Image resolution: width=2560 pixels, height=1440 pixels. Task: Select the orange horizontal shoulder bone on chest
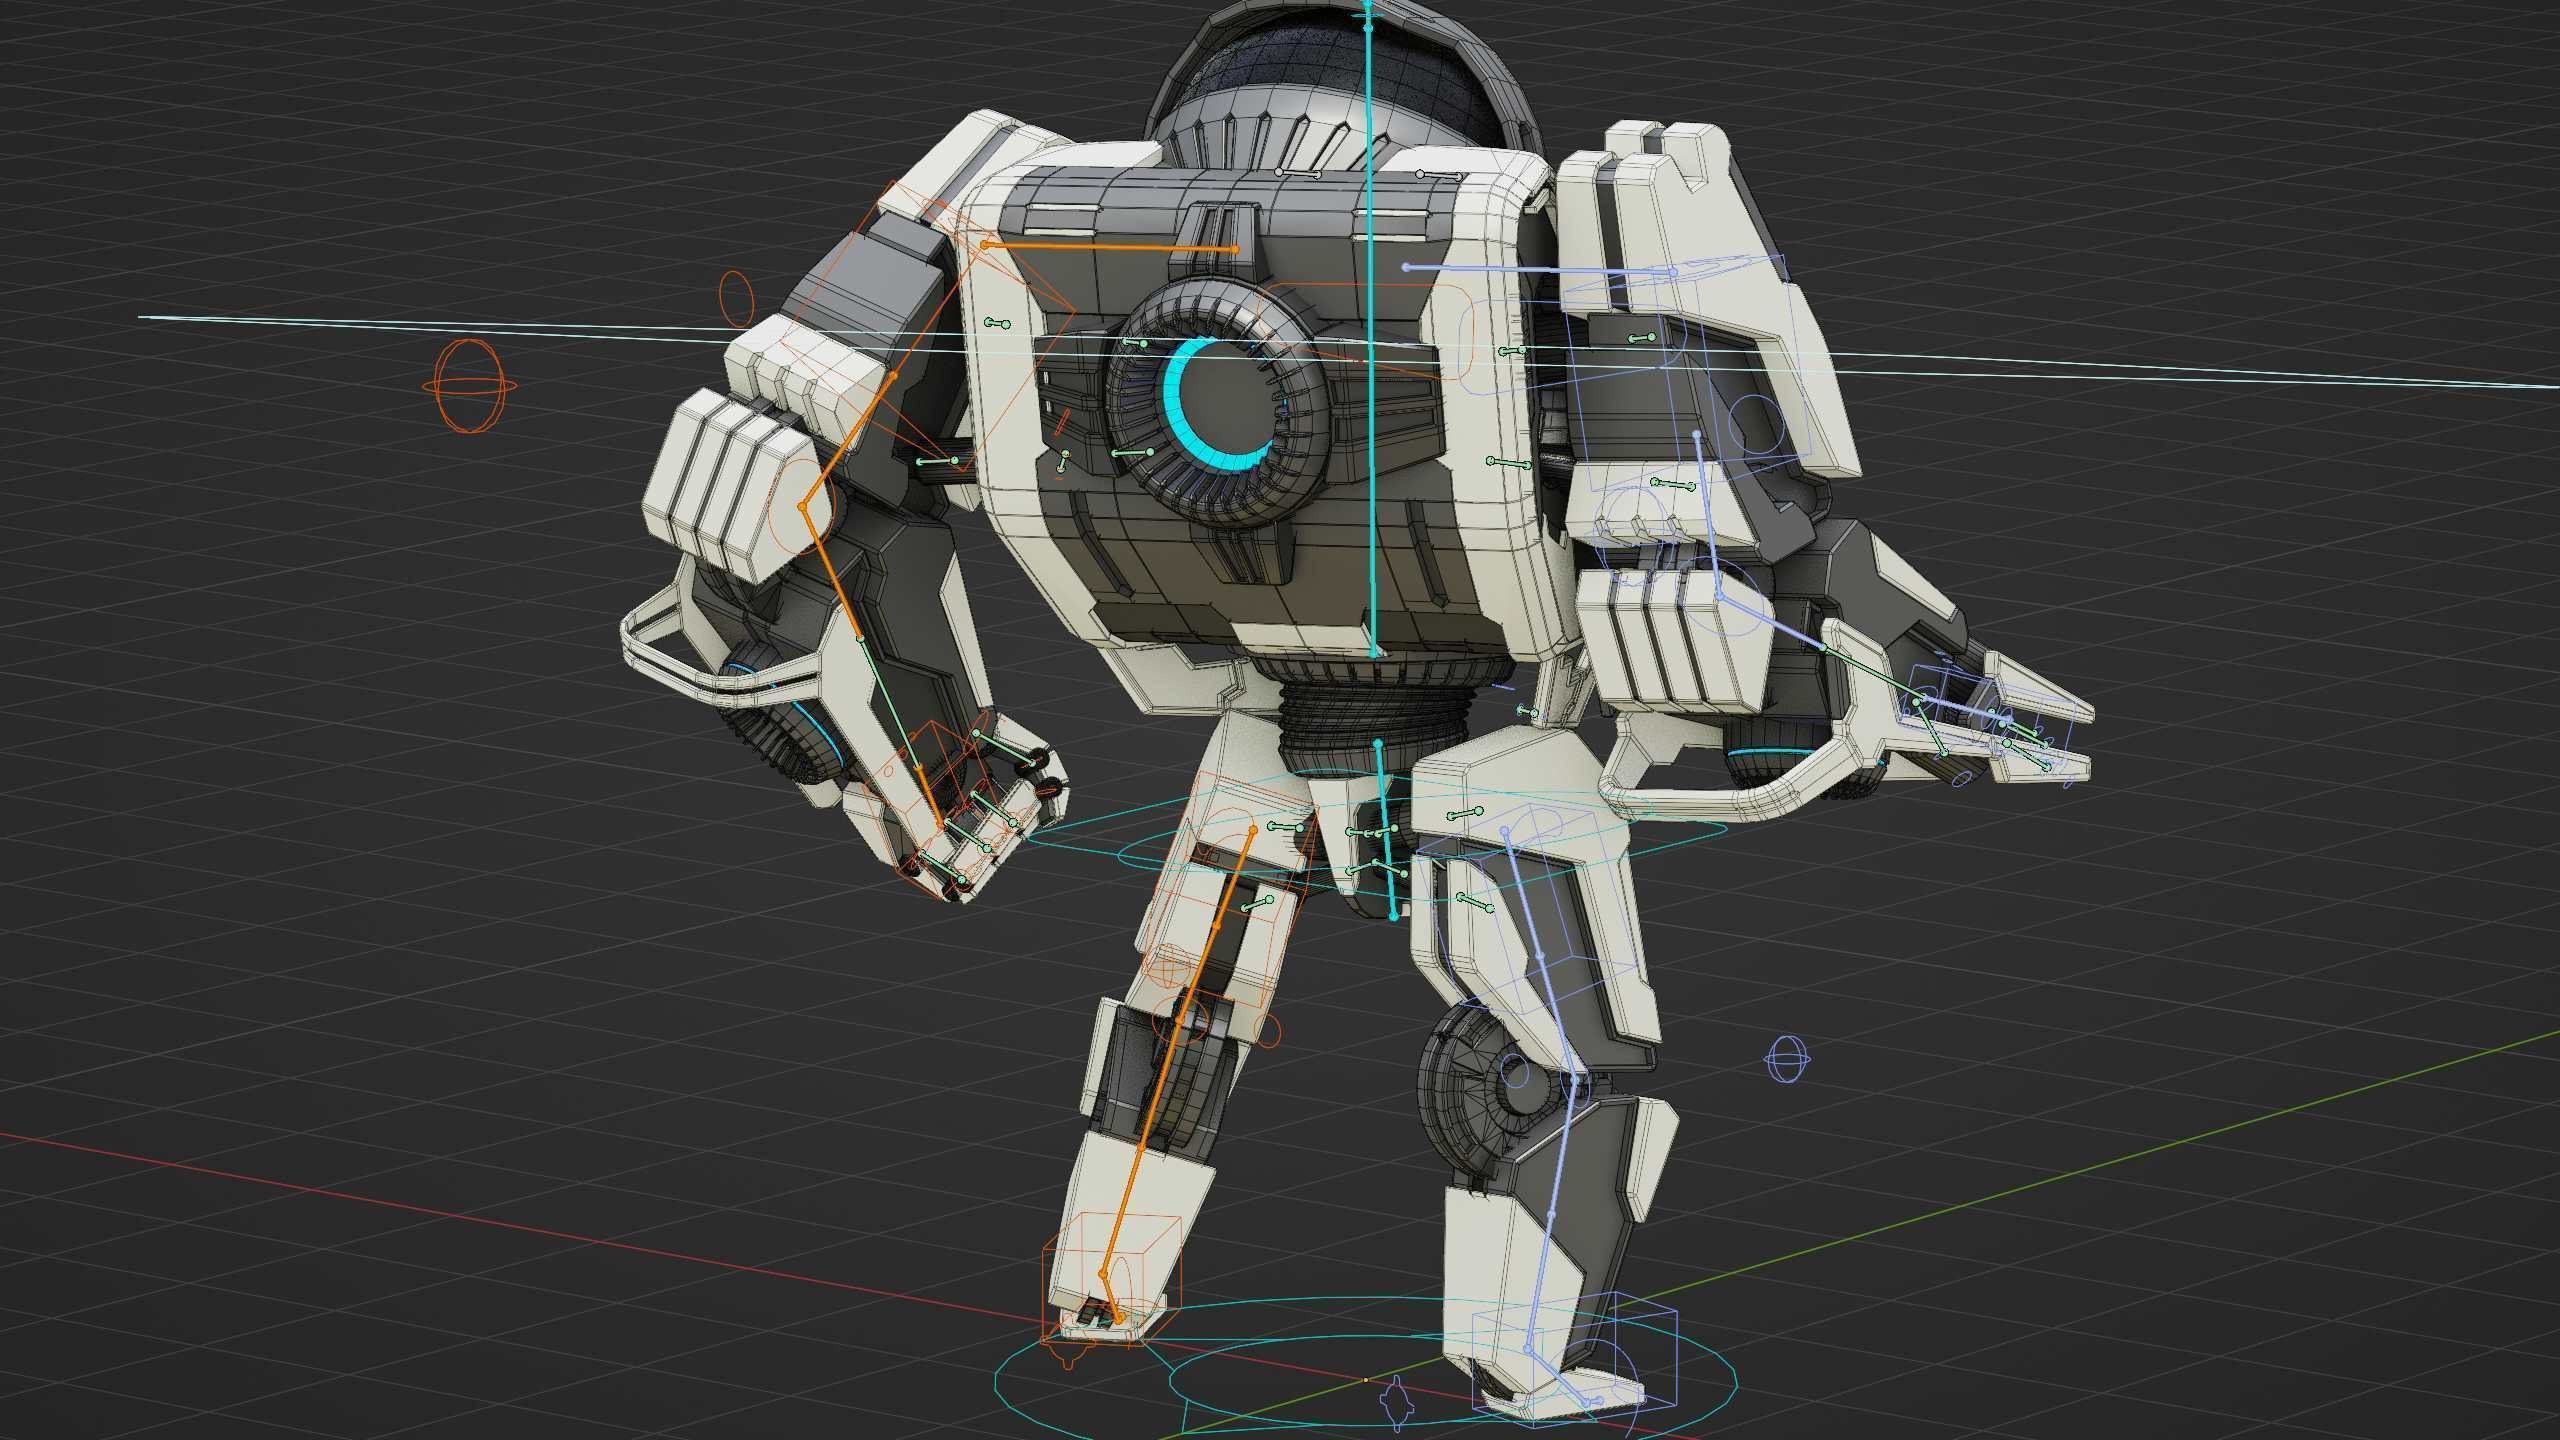[x=1110, y=246]
